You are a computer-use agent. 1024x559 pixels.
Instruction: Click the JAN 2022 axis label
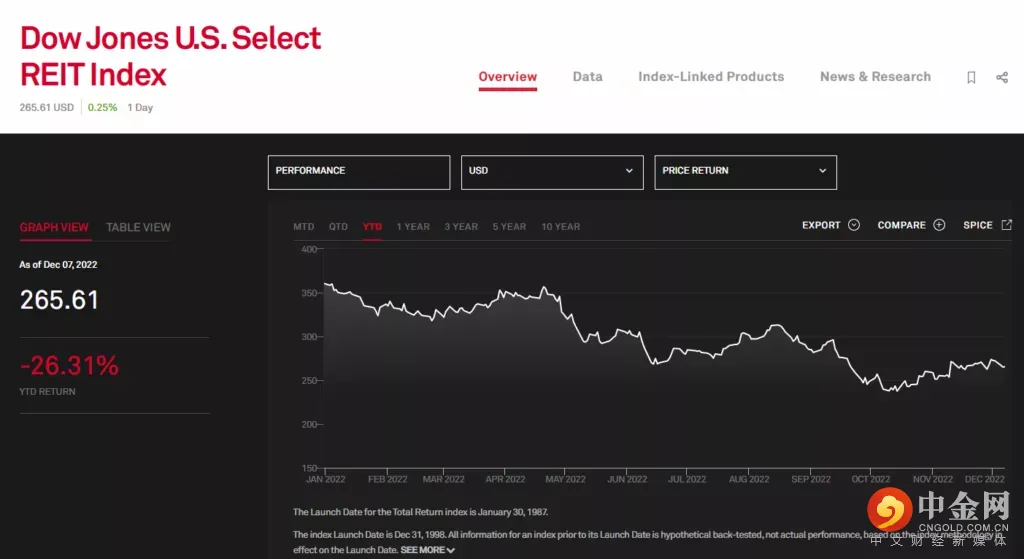tap(325, 479)
